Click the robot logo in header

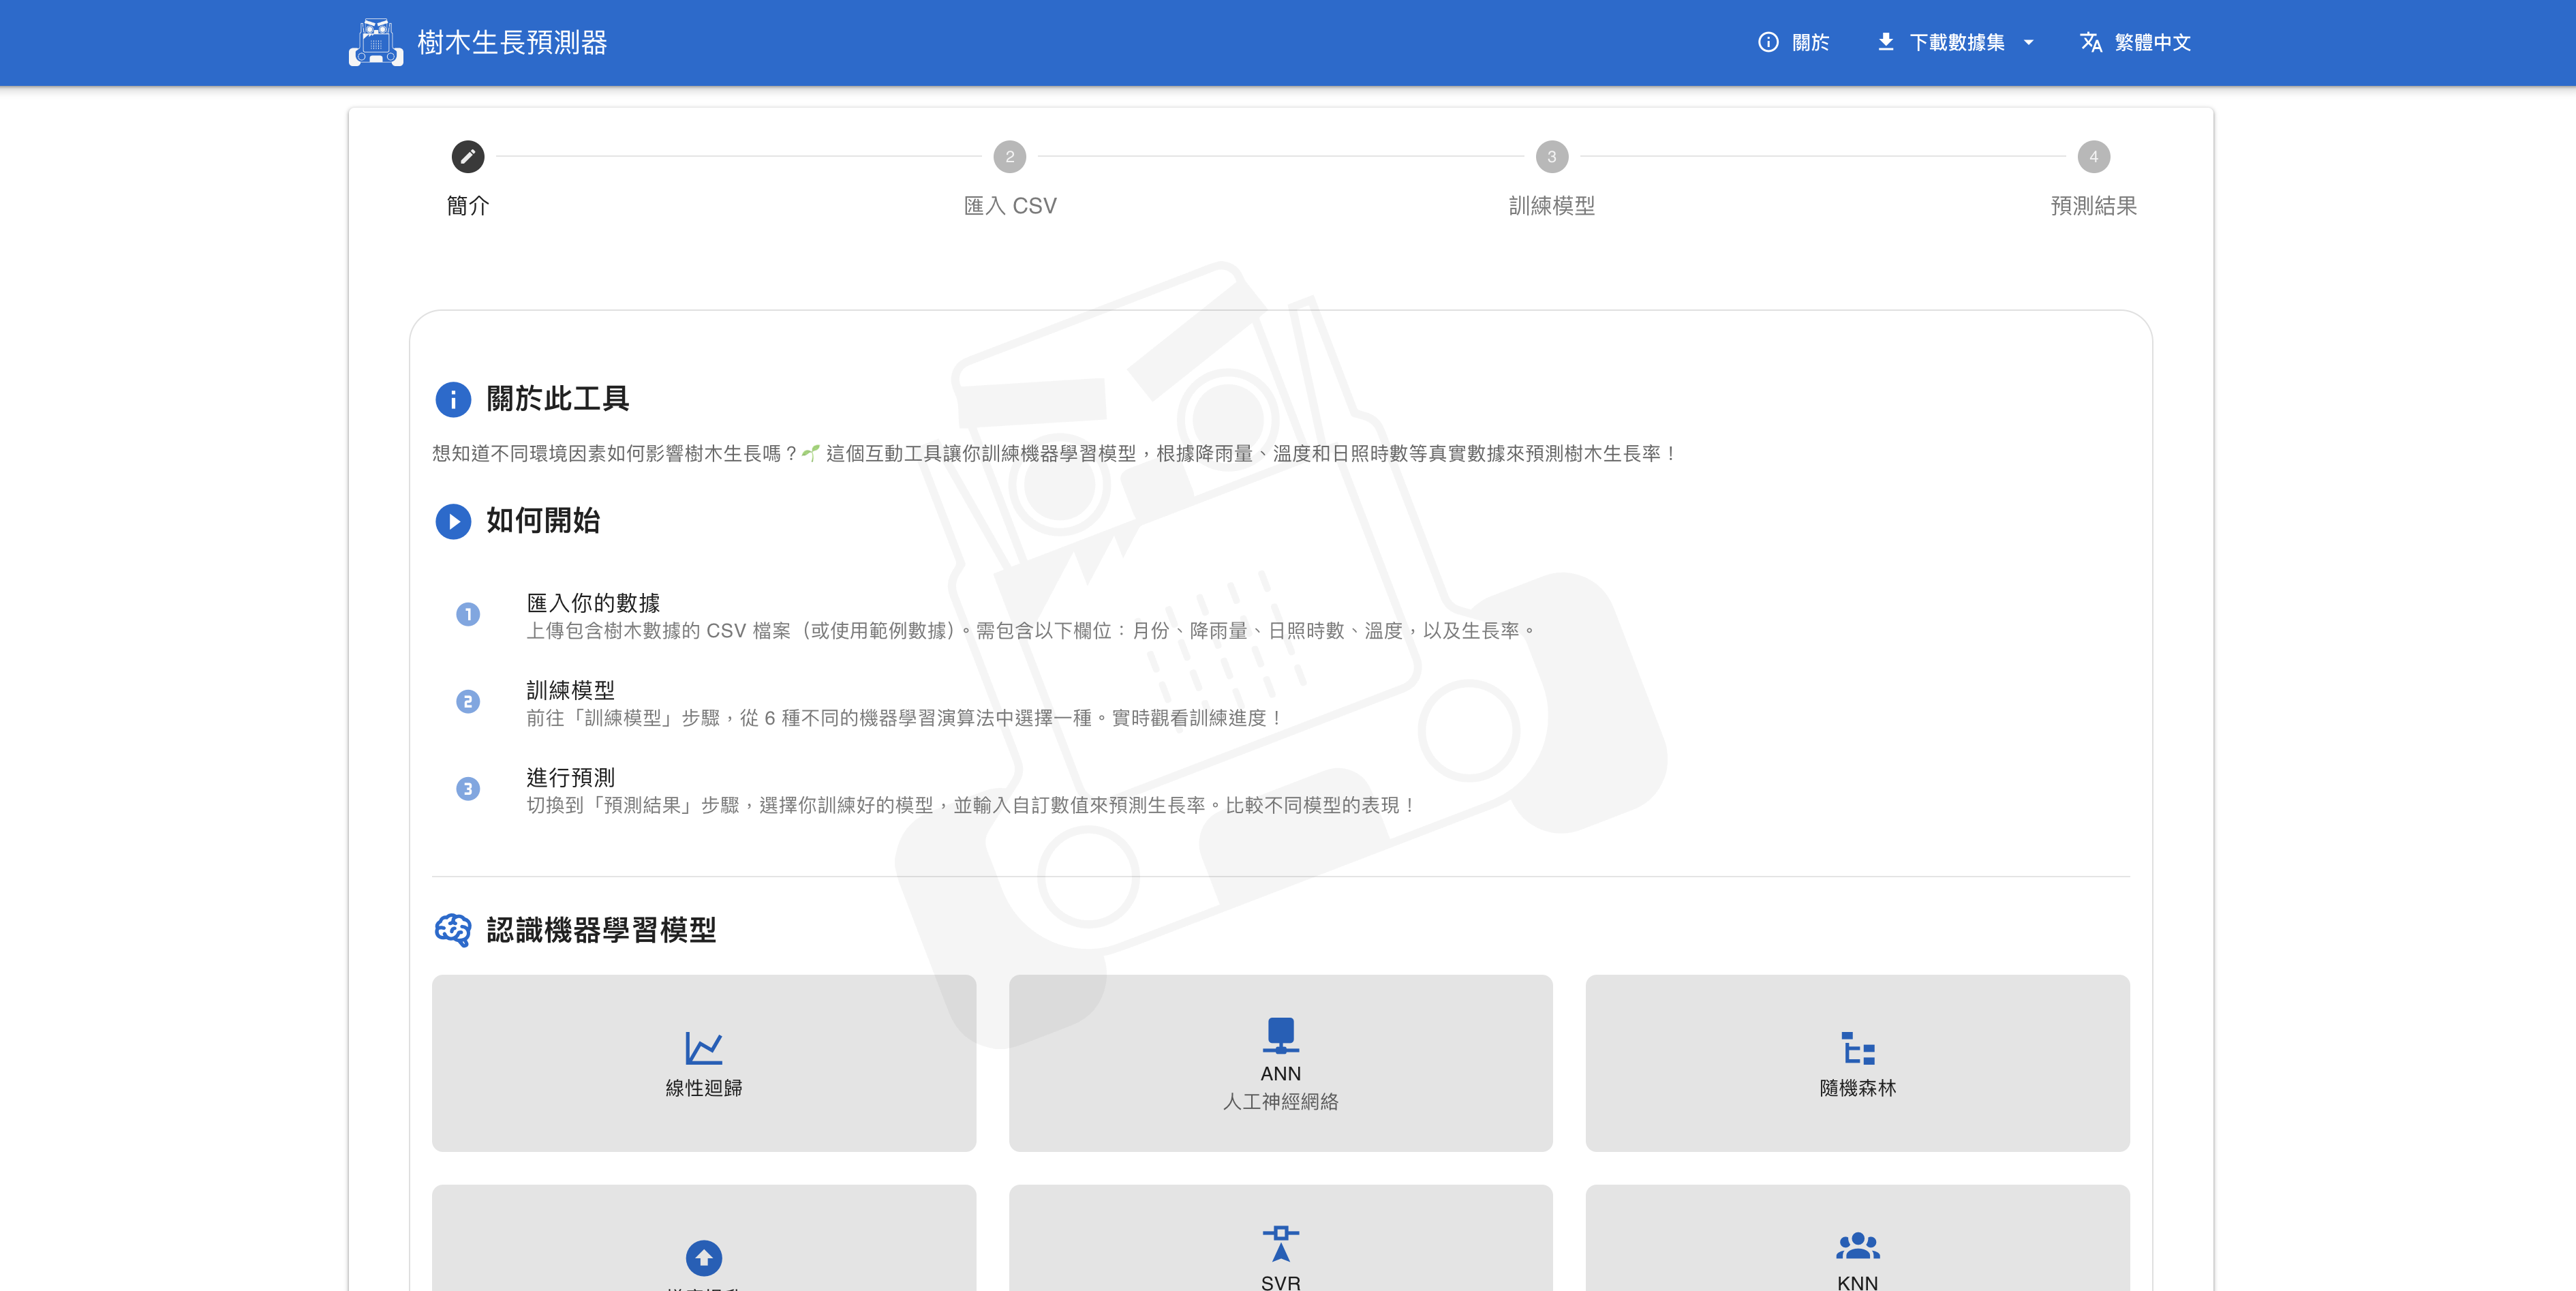[376, 42]
